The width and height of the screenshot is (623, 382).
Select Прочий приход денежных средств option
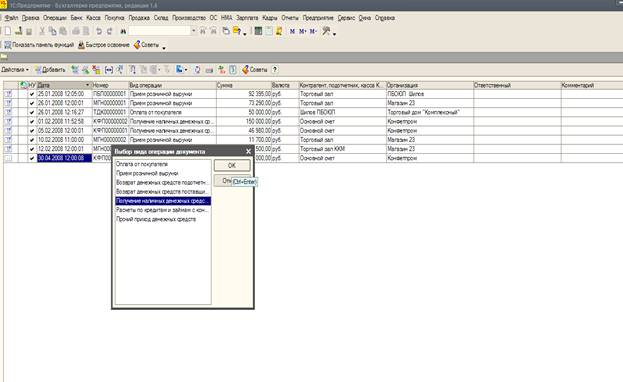pos(163,219)
